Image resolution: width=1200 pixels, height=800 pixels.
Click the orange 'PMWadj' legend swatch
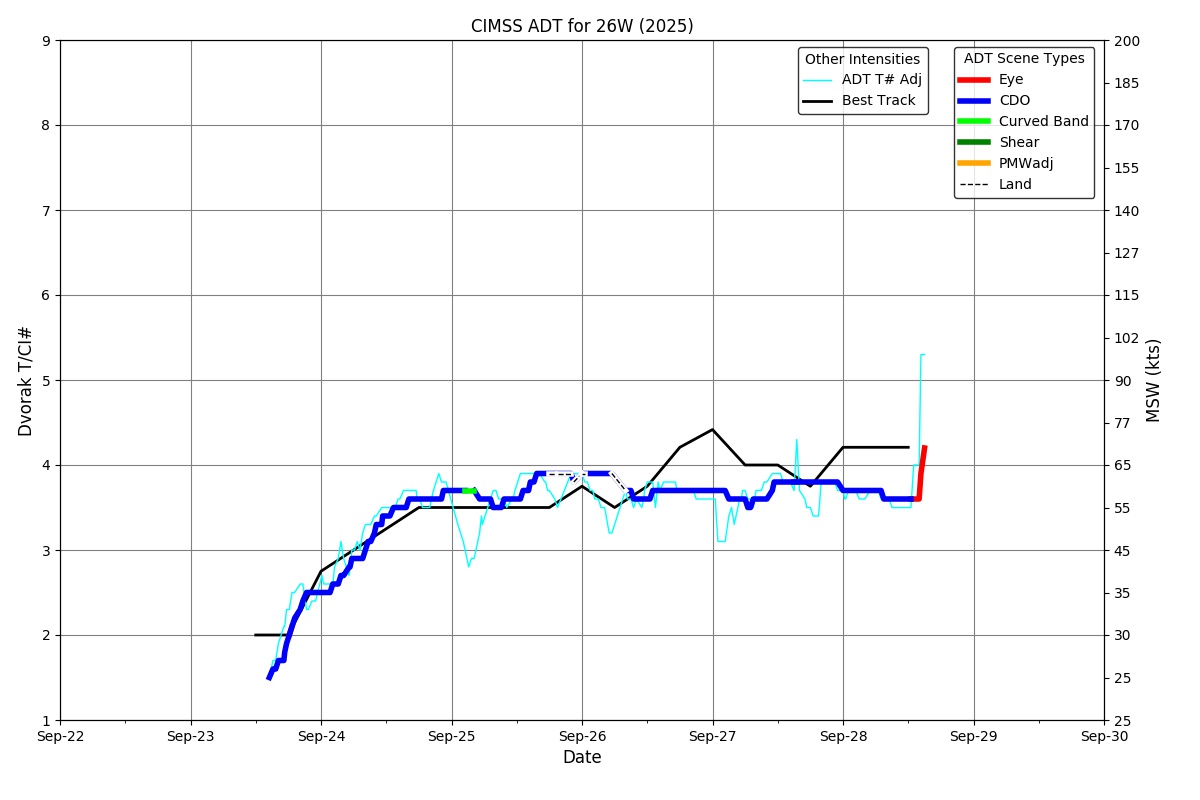974,163
